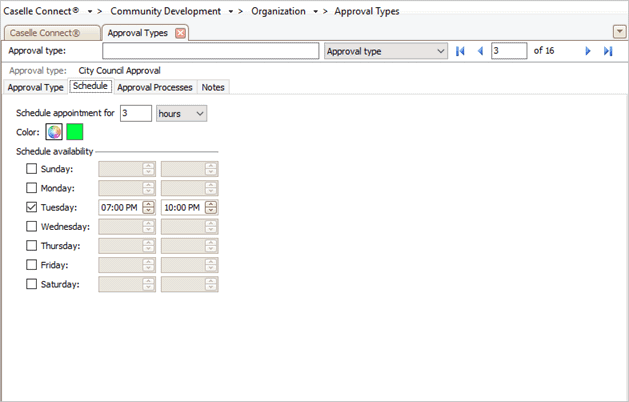Select the Approval Type sub-tab
Viewport: 629px width, 402px height.
click(35, 87)
